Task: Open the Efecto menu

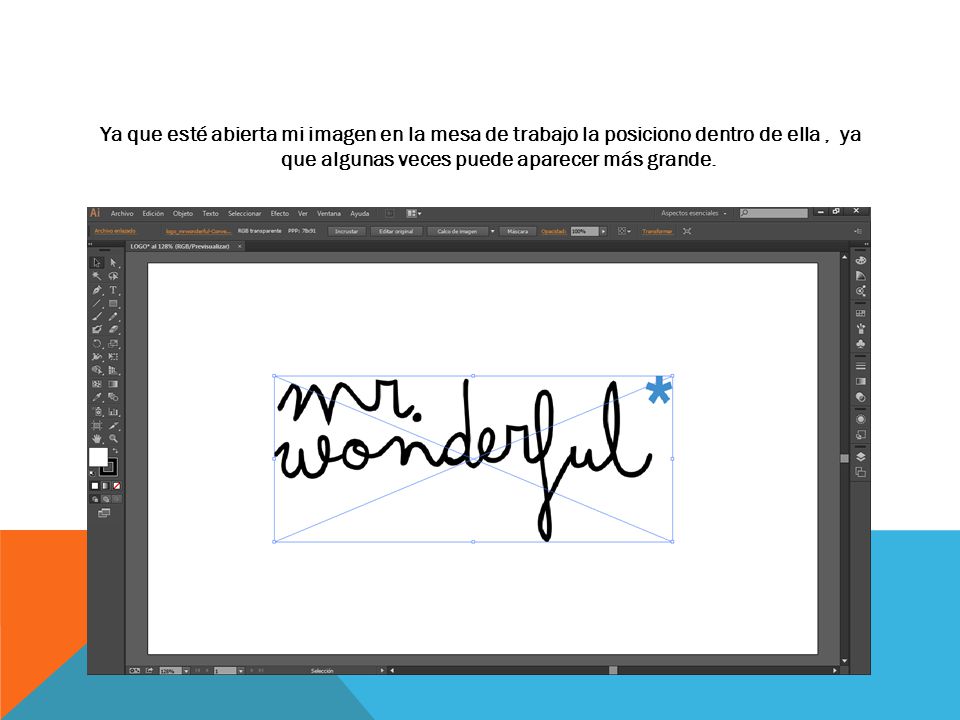Action: point(279,214)
